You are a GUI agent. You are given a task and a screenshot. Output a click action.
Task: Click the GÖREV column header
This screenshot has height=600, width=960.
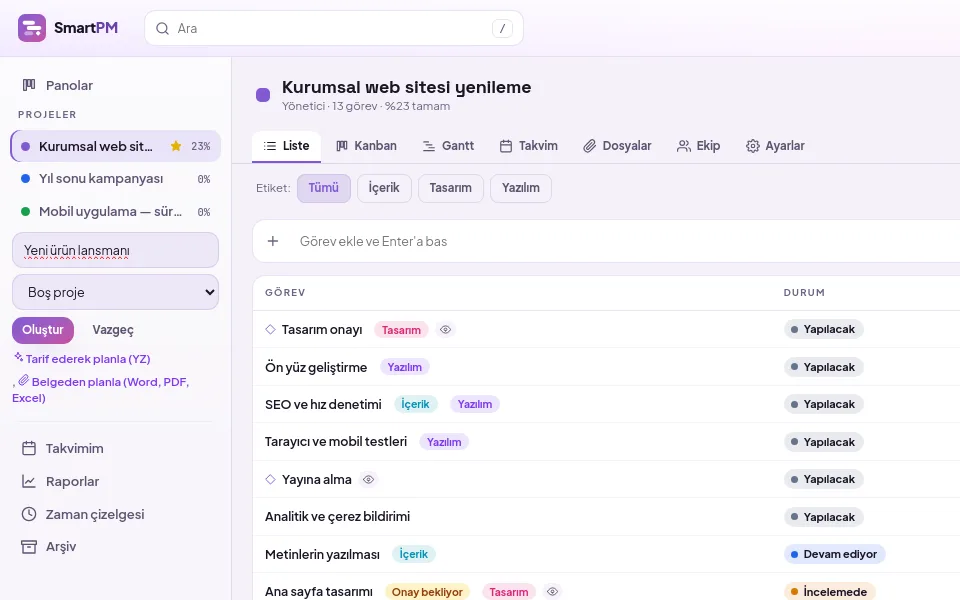(x=285, y=293)
